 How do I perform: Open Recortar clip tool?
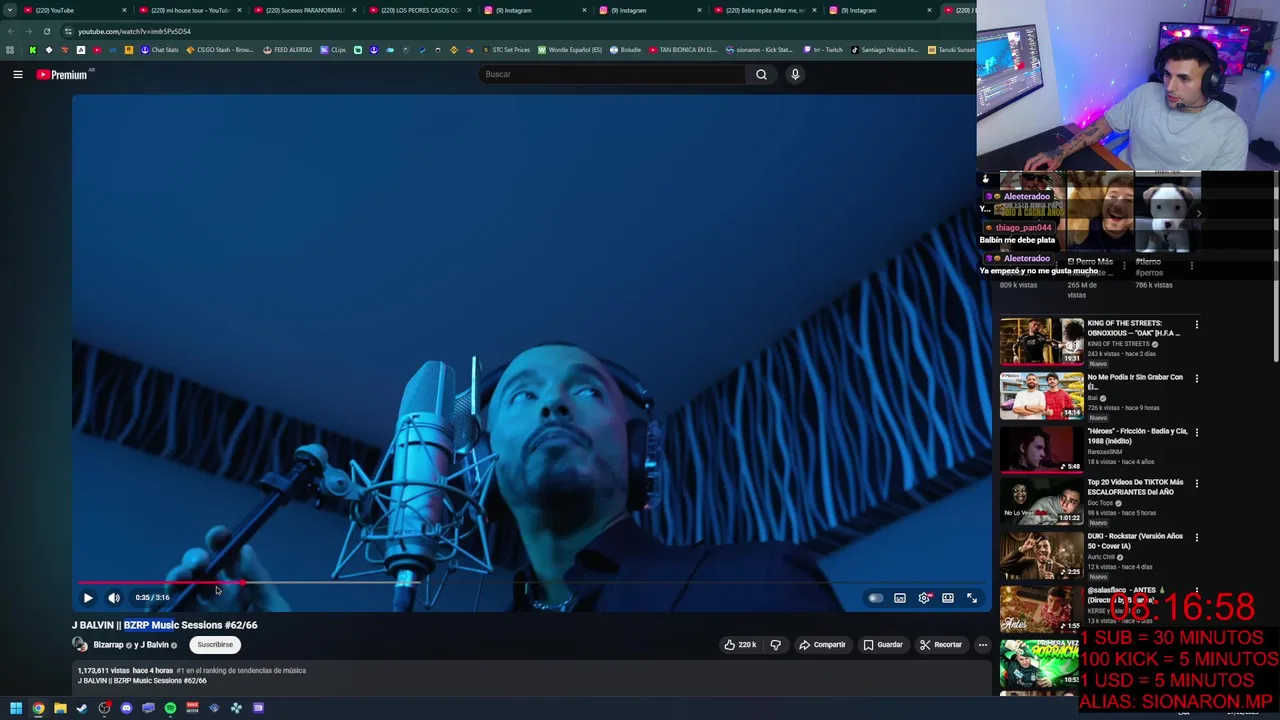tap(941, 645)
